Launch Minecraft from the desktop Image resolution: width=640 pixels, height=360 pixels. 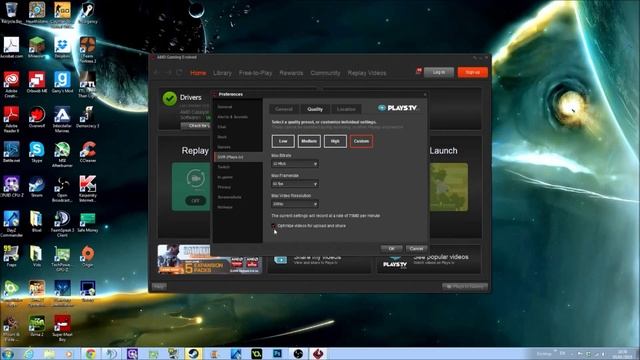tap(37, 47)
